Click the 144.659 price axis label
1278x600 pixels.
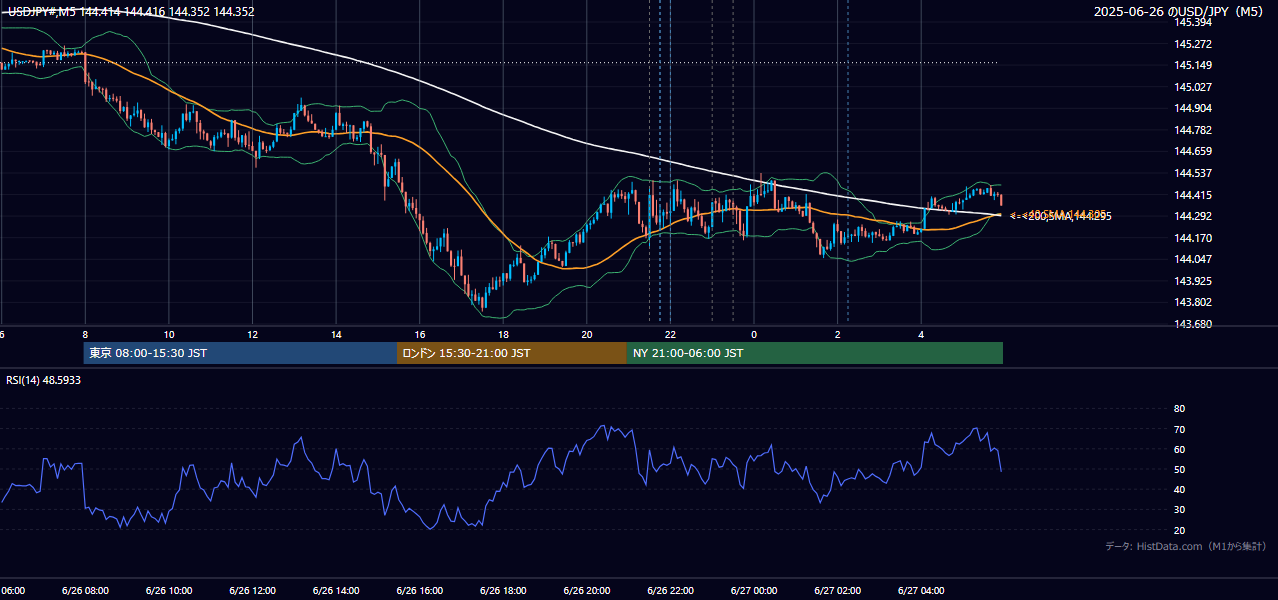click(x=1193, y=151)
